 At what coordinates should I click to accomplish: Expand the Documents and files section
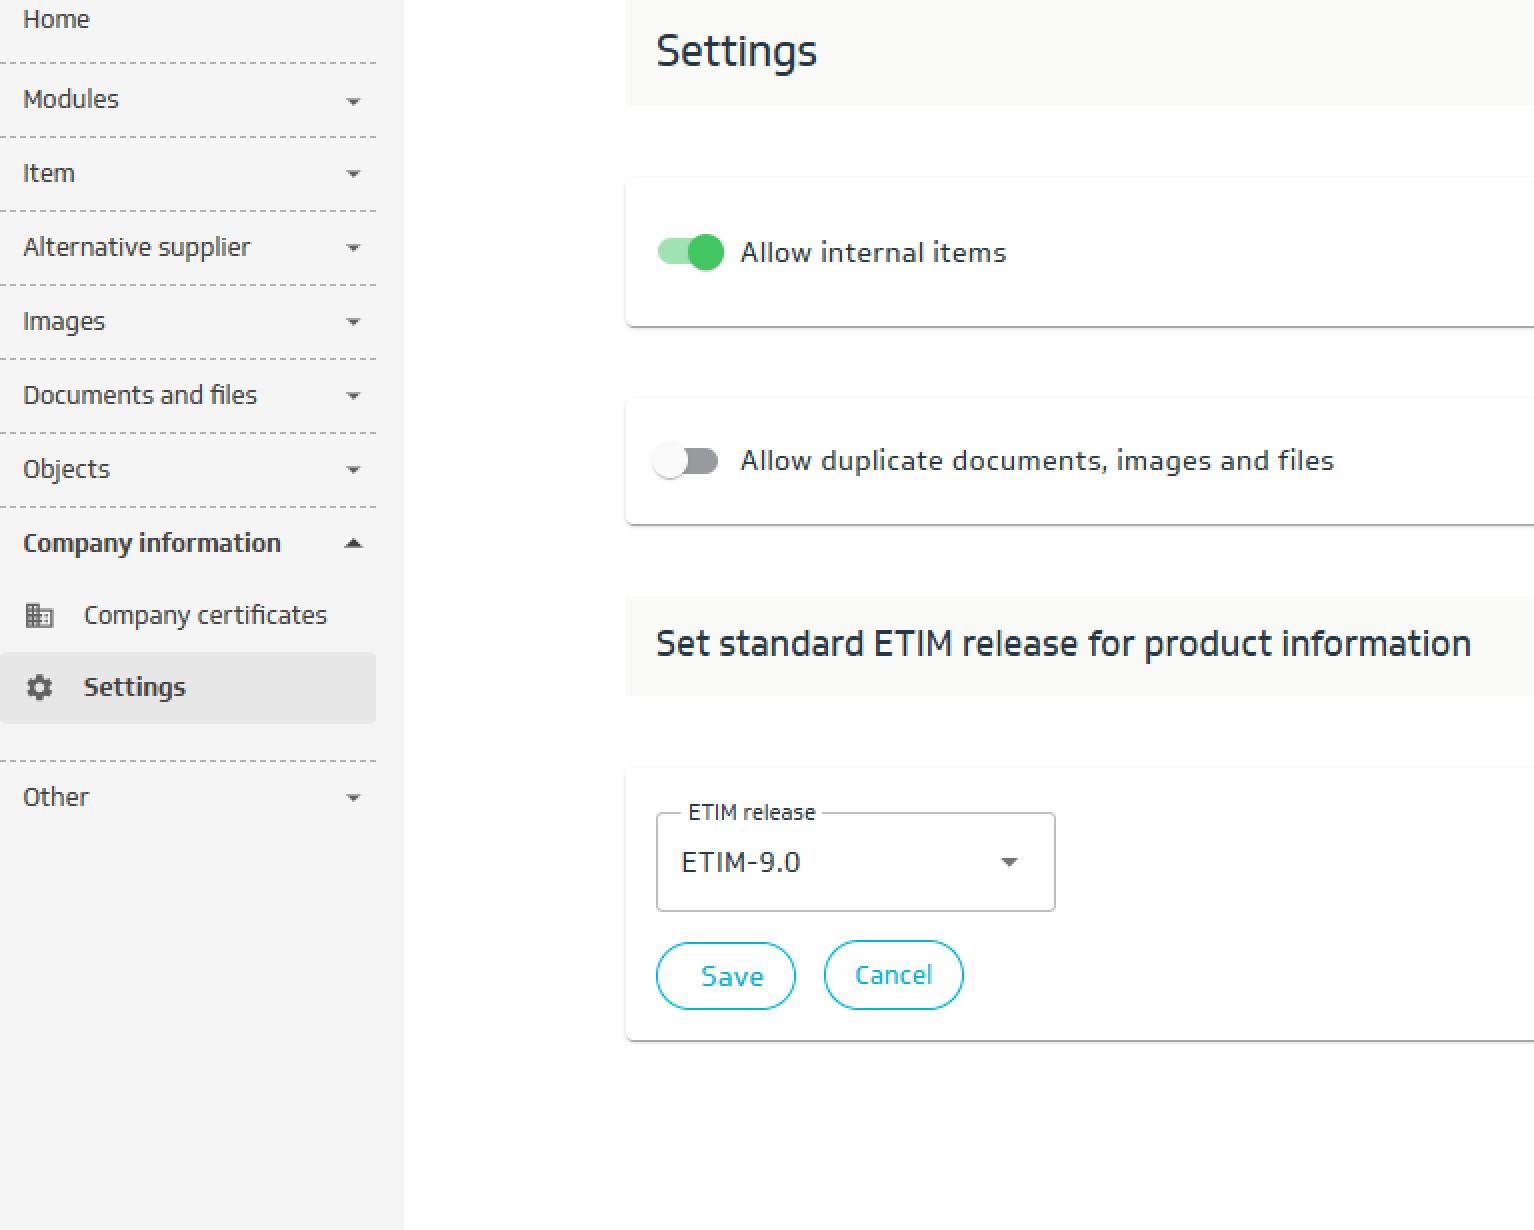(x=353, y=396)
